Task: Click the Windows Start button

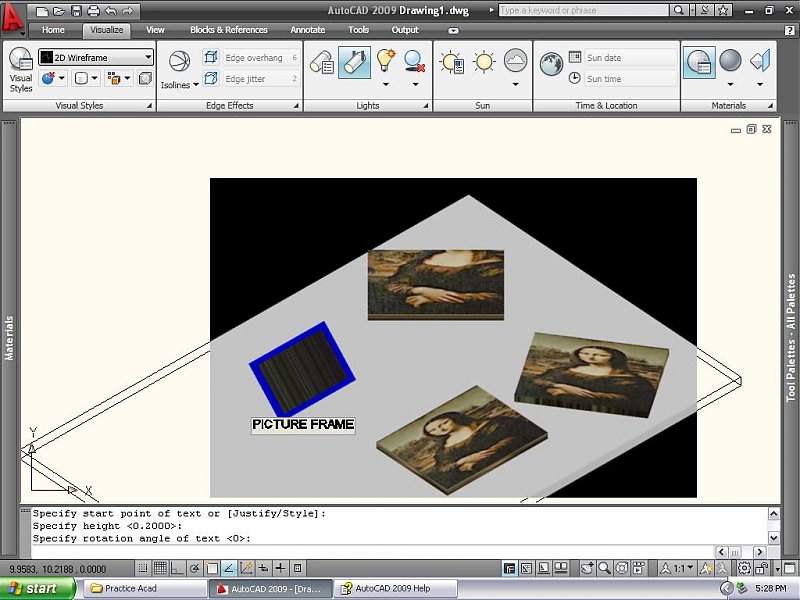Action: 37,588
